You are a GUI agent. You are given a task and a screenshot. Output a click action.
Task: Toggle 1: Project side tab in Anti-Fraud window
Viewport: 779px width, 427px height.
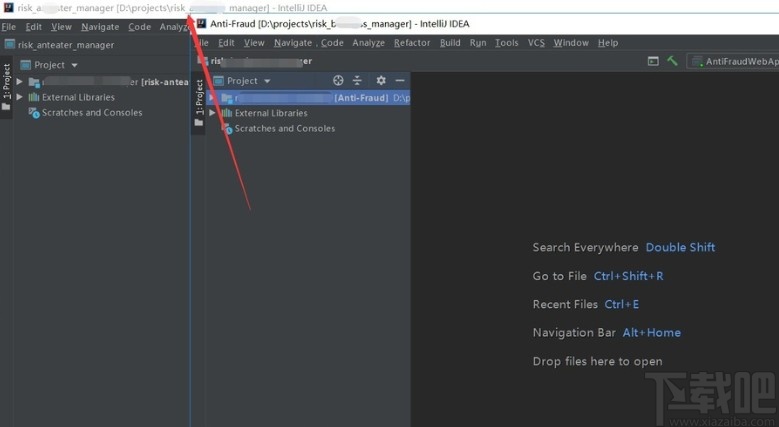click(x=199, y=103)
